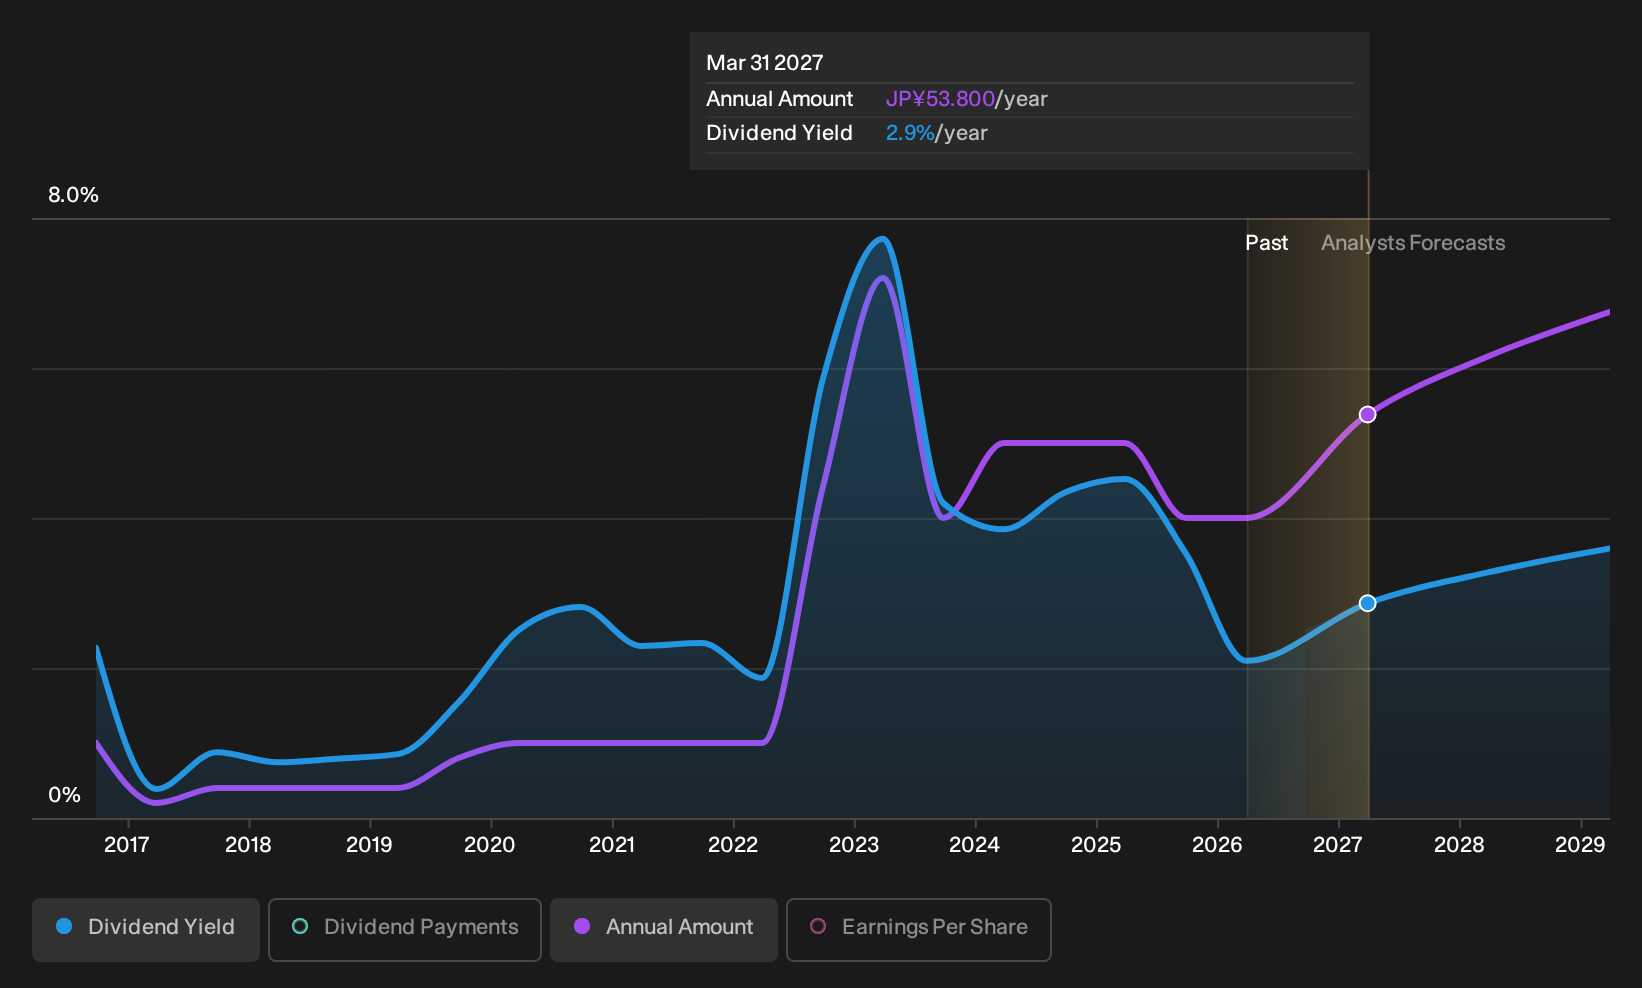This screenshot has width=1642, height=988.
Task: Click the blue Dividend Yield legend dot
Action: pyautogui.click(x=64, y=927)
